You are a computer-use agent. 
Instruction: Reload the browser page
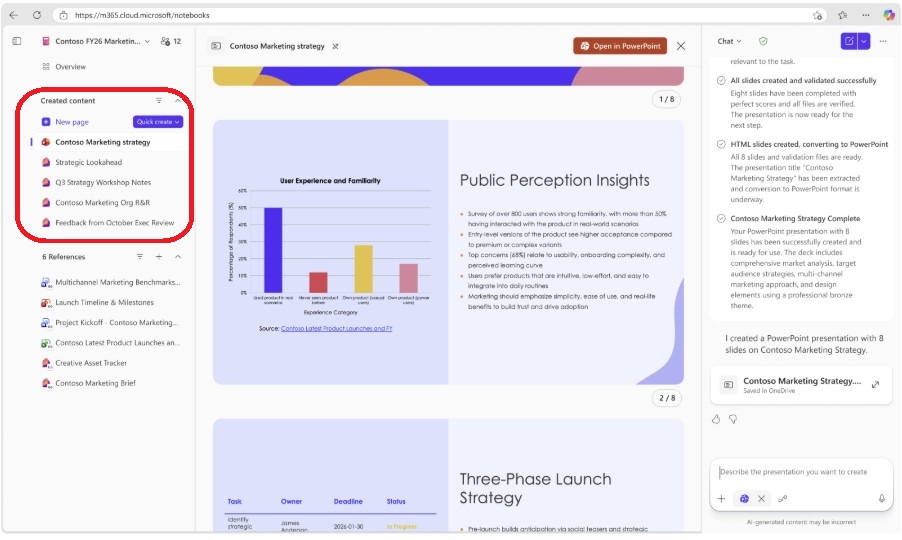coord(37,16)
